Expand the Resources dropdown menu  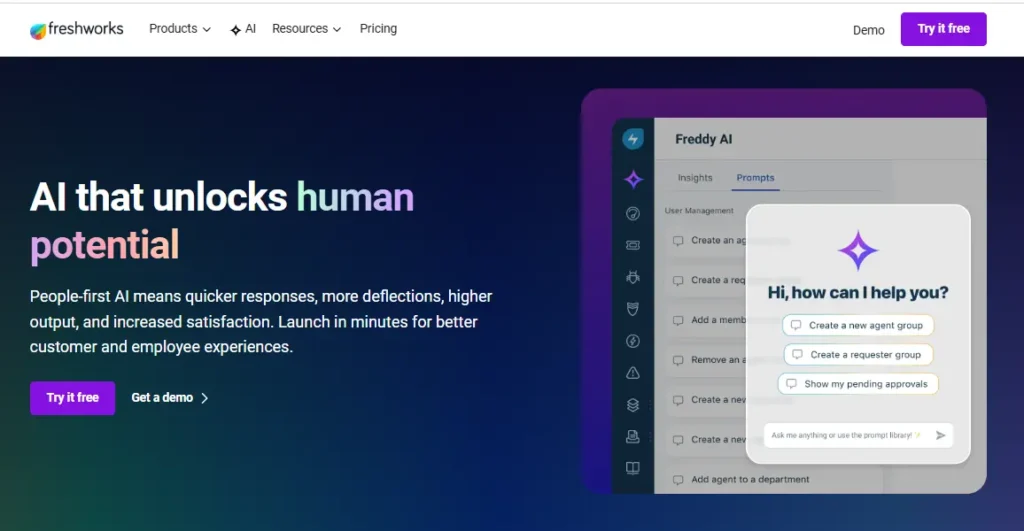pos(306,29)
